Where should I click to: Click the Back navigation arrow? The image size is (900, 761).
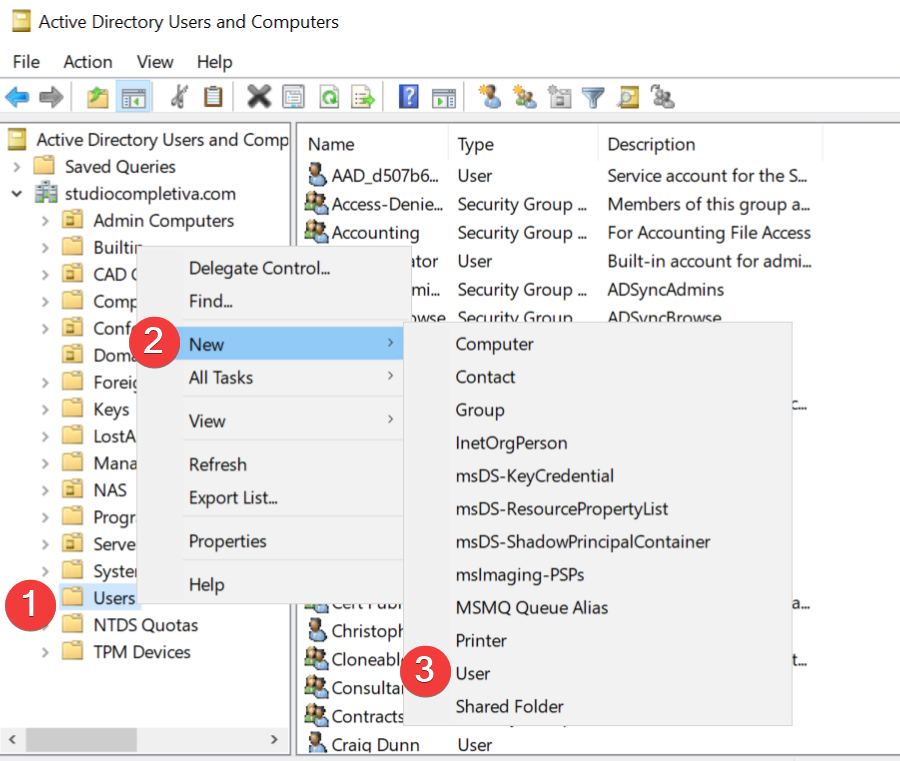click(18, 96)
